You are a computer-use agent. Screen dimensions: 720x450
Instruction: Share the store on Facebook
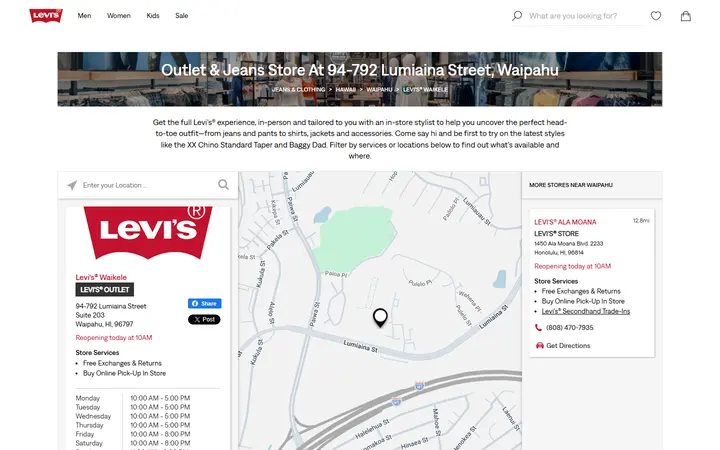pos(204,304)
